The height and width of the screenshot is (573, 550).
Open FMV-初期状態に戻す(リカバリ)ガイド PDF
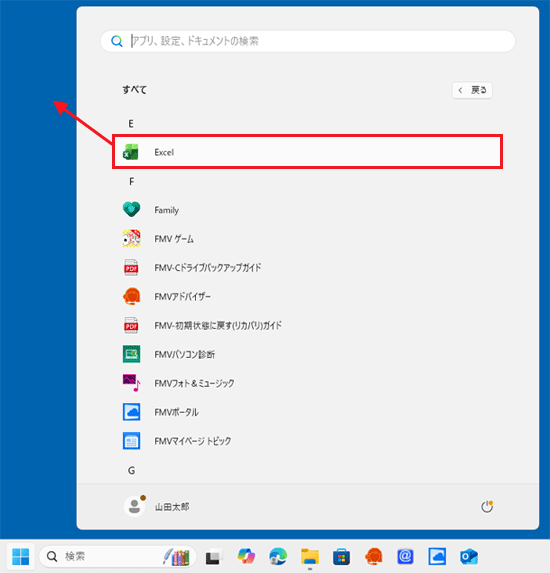pyautogui.click(x=307, y=325)
